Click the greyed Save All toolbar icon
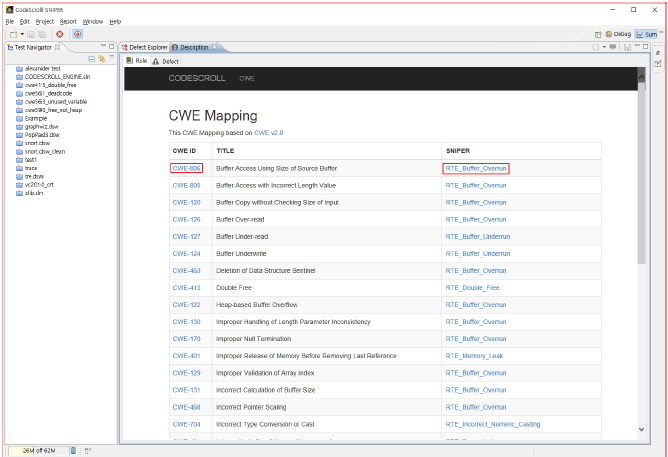This screenshot has width=668, height=457. point(42,34)
